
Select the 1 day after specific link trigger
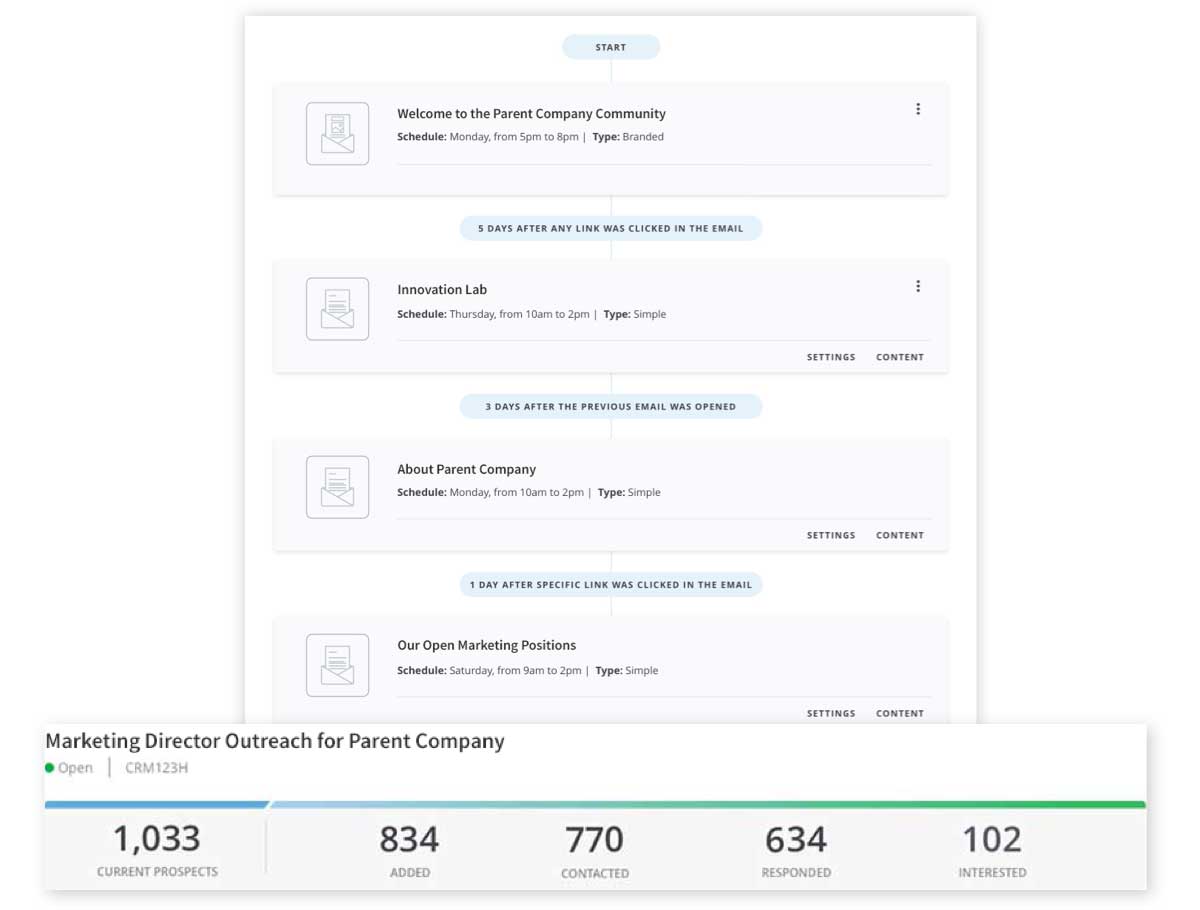click(x=610, y=585)
